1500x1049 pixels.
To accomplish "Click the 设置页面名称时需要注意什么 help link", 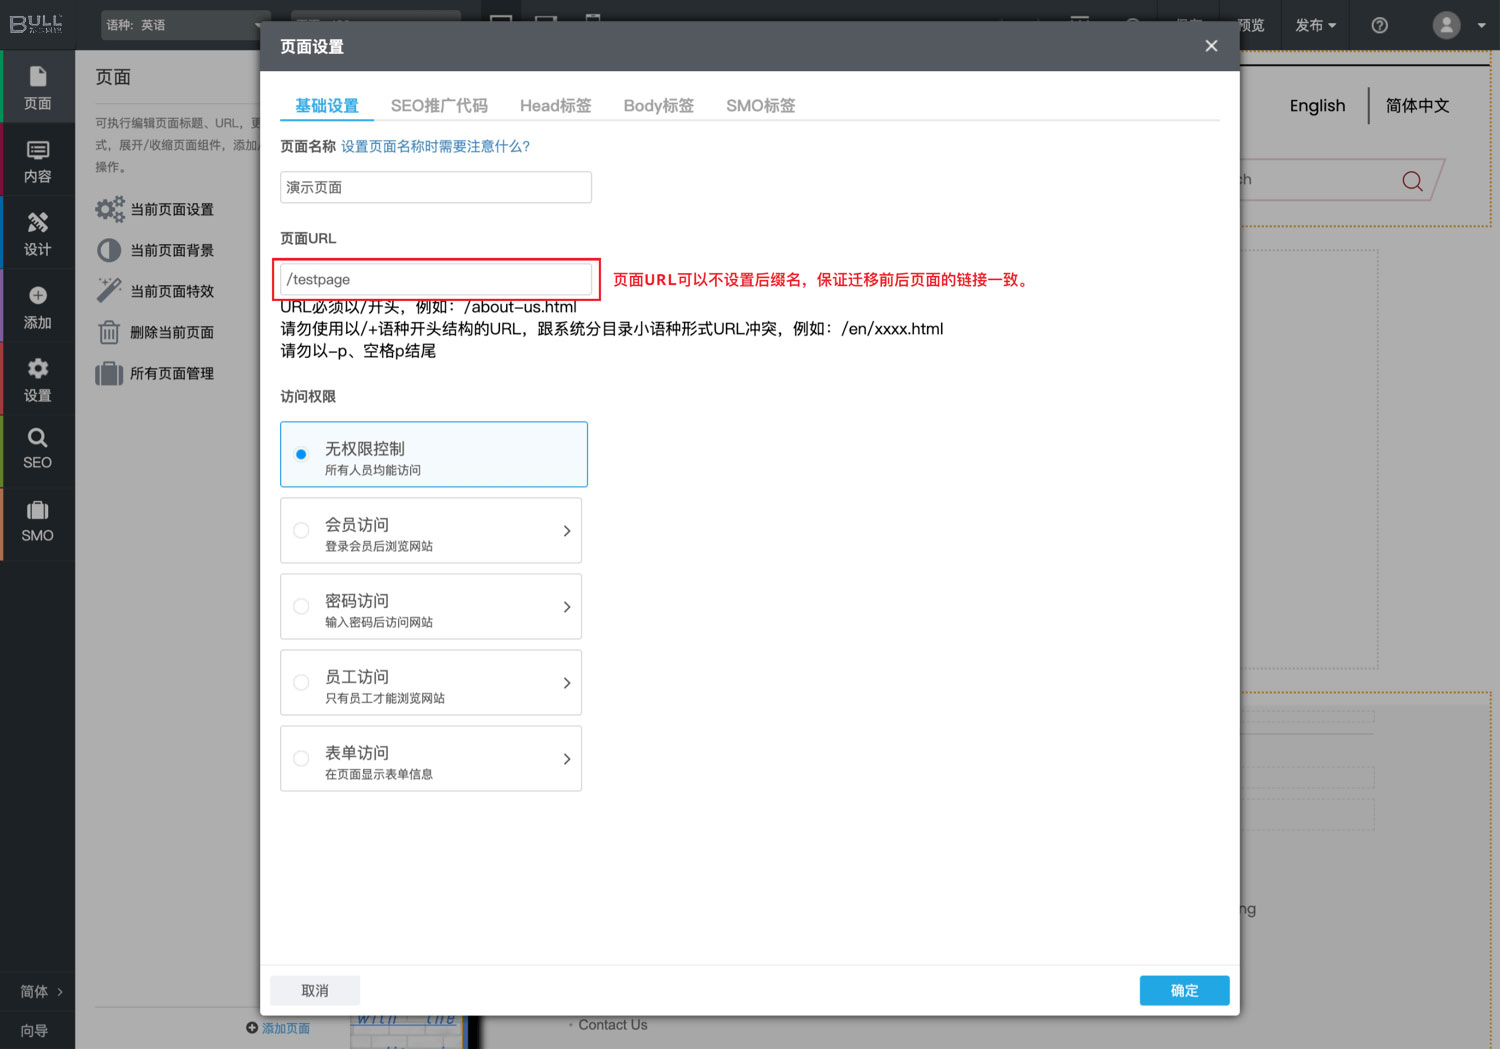I will point(435,146).
